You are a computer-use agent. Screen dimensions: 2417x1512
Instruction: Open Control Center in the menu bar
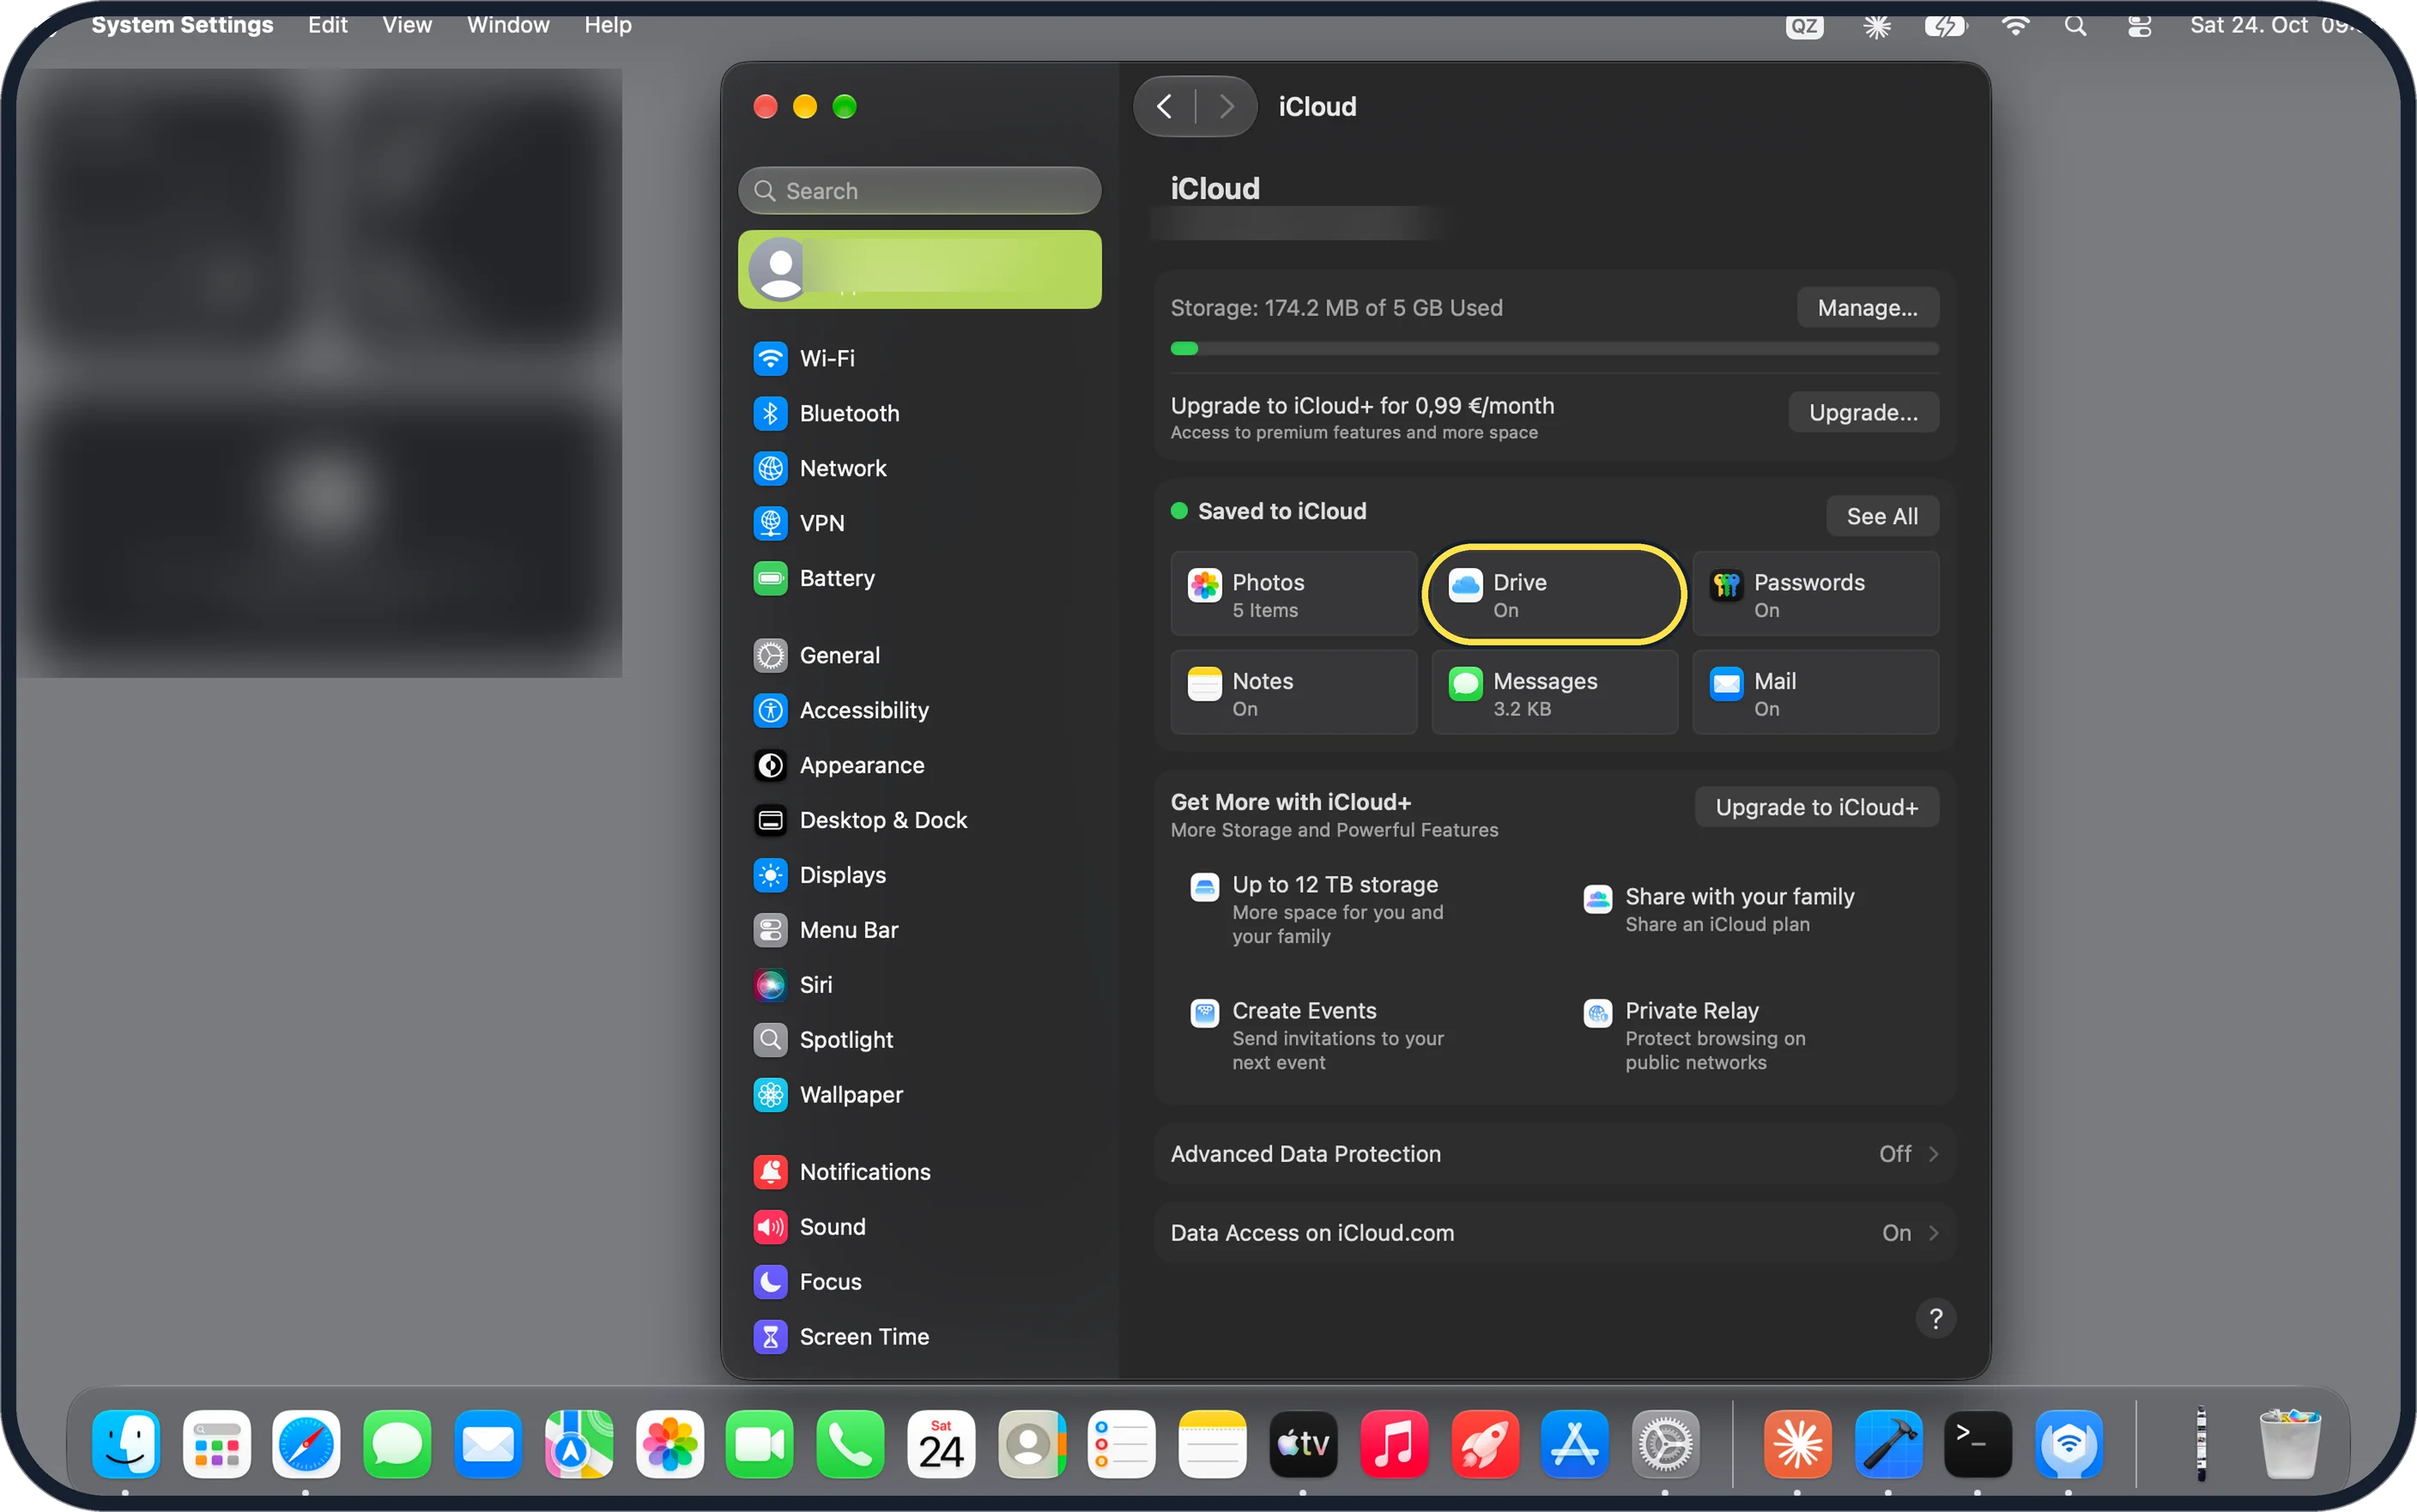coord(2139,26)
